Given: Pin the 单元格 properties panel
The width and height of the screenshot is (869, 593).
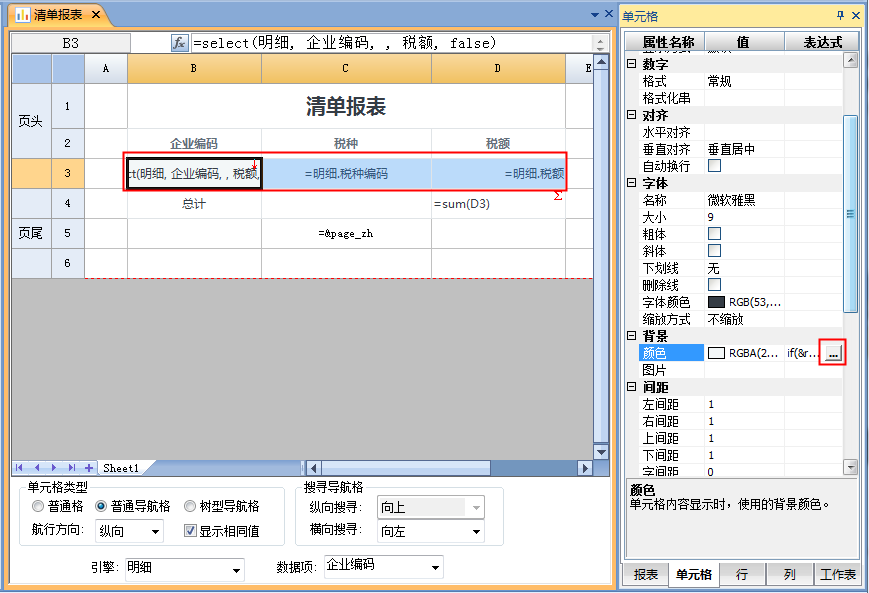Looking at the screenshot, I should pyautogui.click(x=840, y=15).
